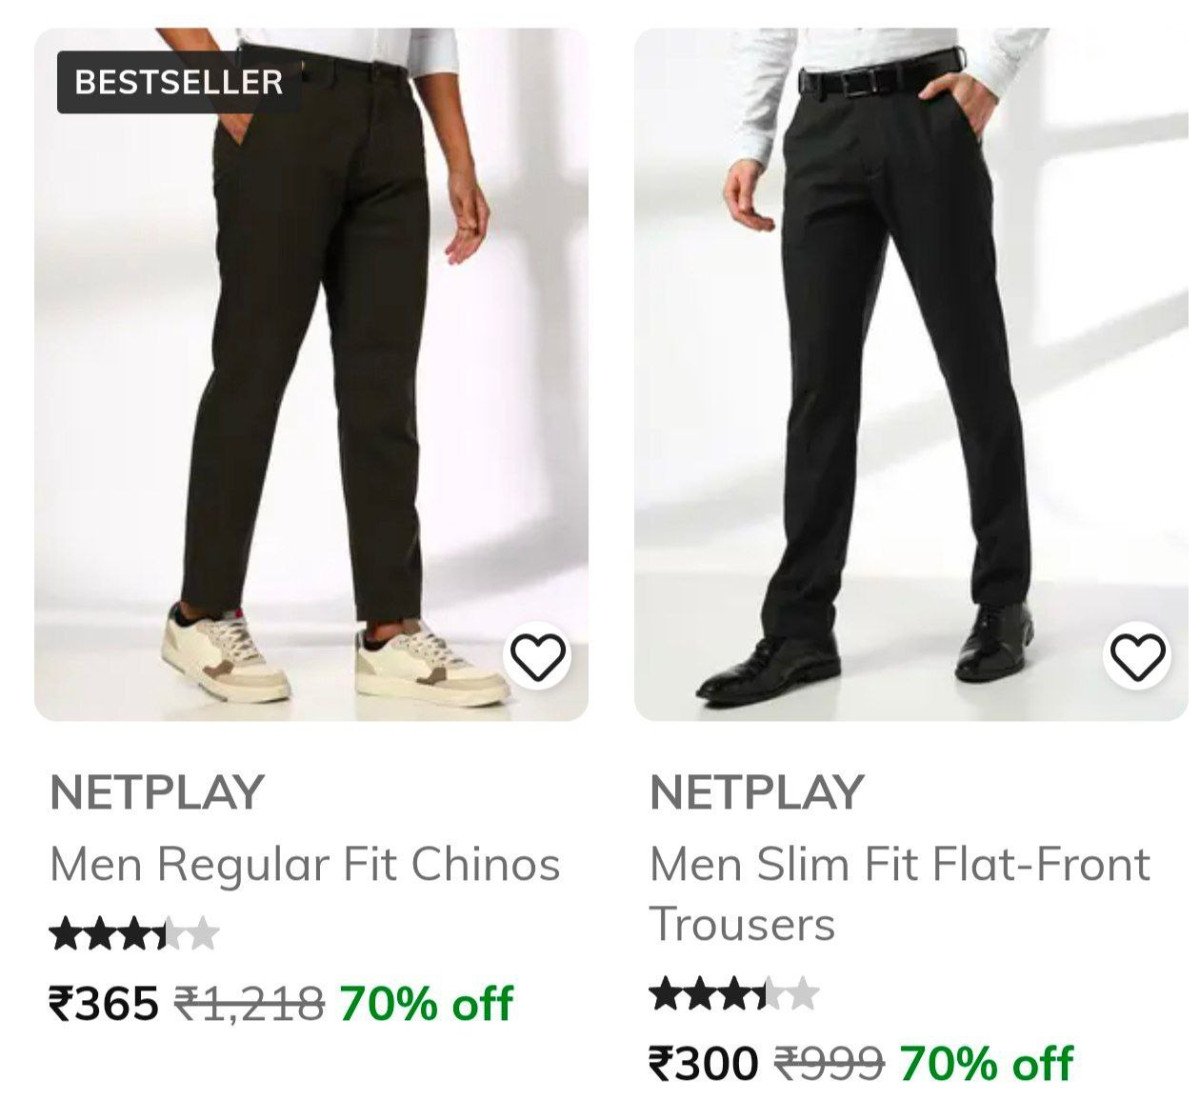Screen dimensions: 1200x1120
Task: Open the Men Slim Fit Flat-Front Trousers title
Action: click(900, 894)
